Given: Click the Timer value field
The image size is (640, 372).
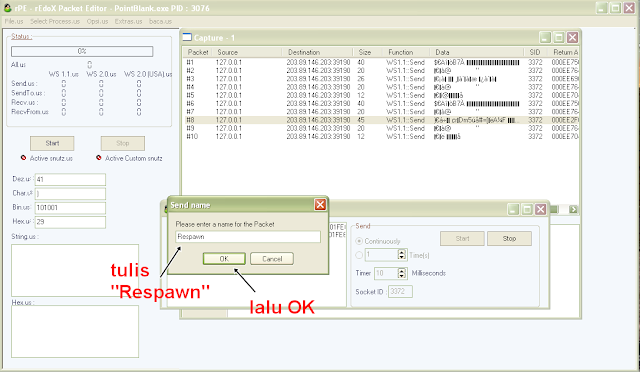Looking at the screenshot, I should [x=386, y=273].
